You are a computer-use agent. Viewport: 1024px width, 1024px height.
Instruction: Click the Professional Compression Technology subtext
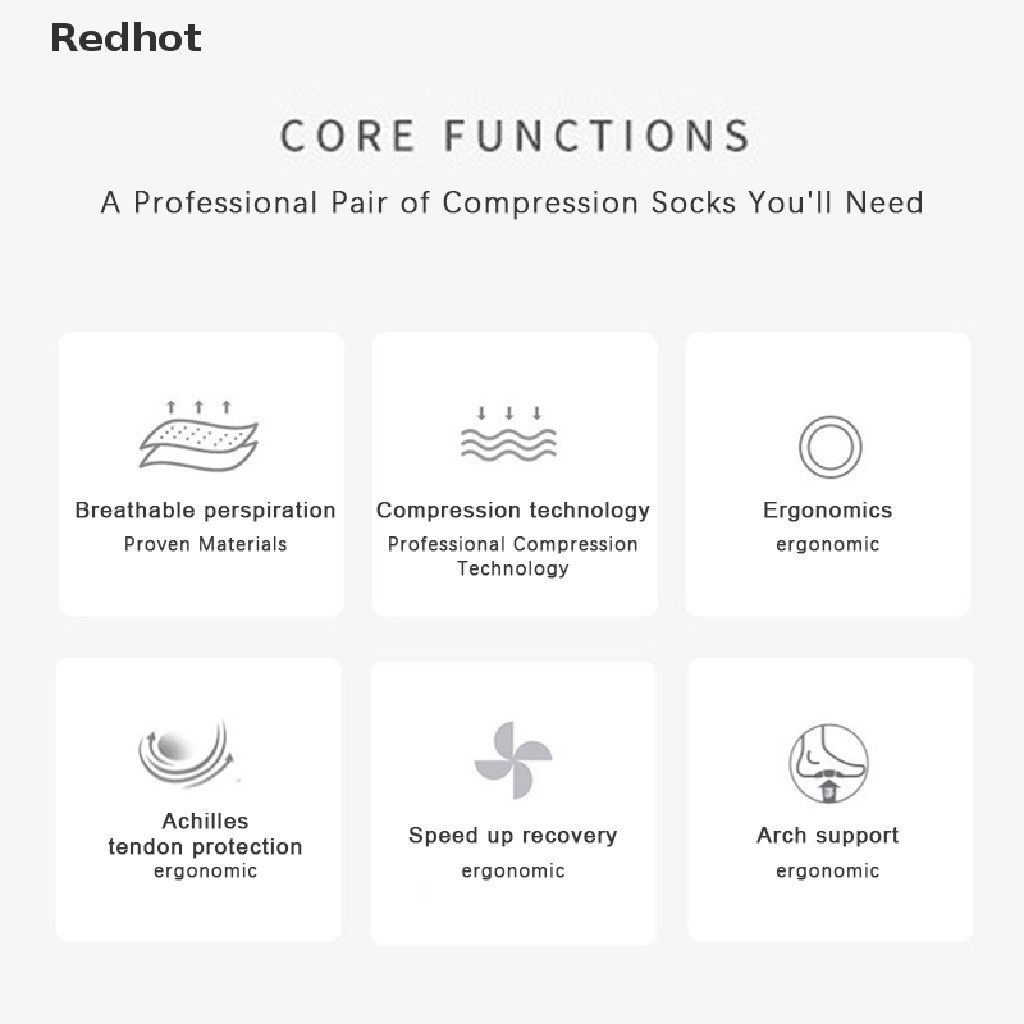pos(513,556)
